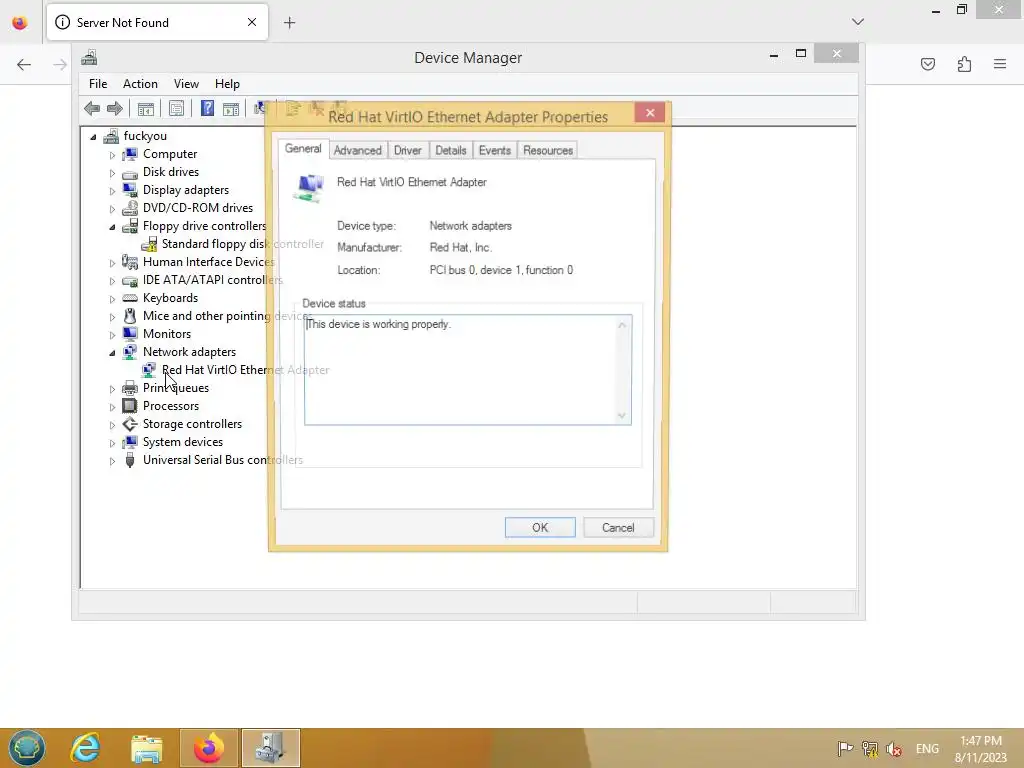Click the Storage controllers category icon

pyautogui.click(x=130, y=424)
